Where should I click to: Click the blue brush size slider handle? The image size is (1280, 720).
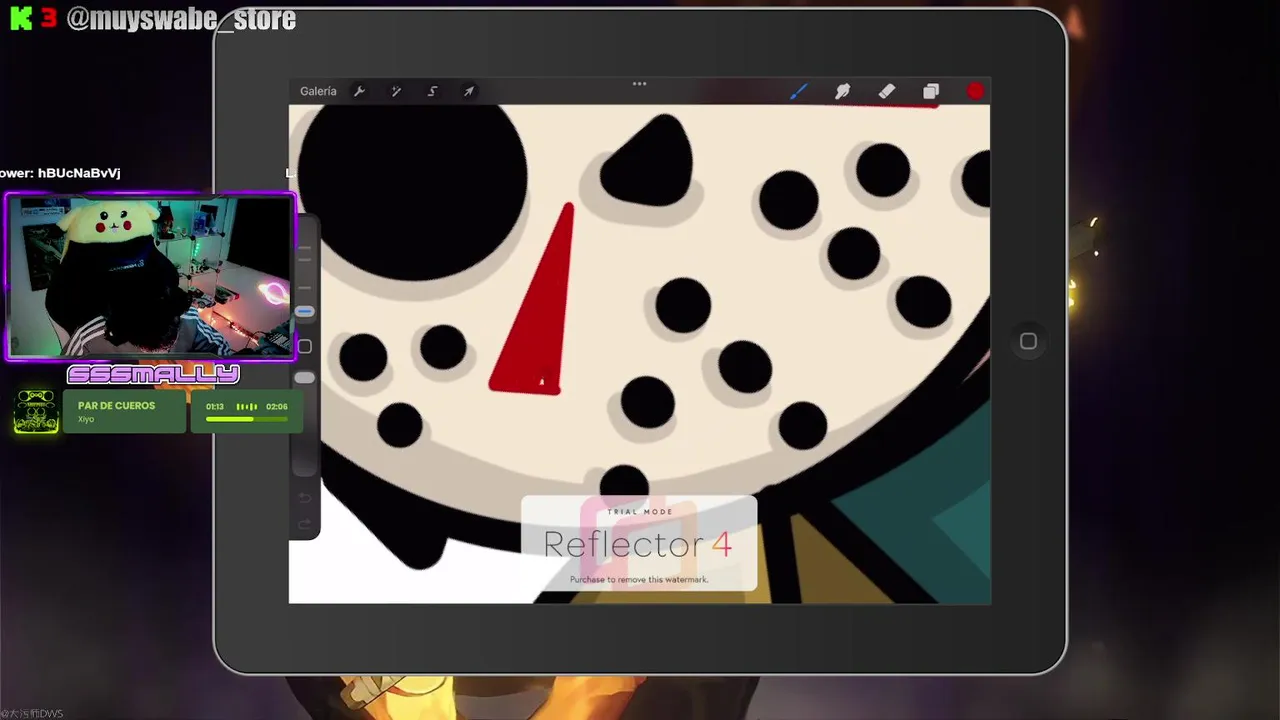coord(304,311)
